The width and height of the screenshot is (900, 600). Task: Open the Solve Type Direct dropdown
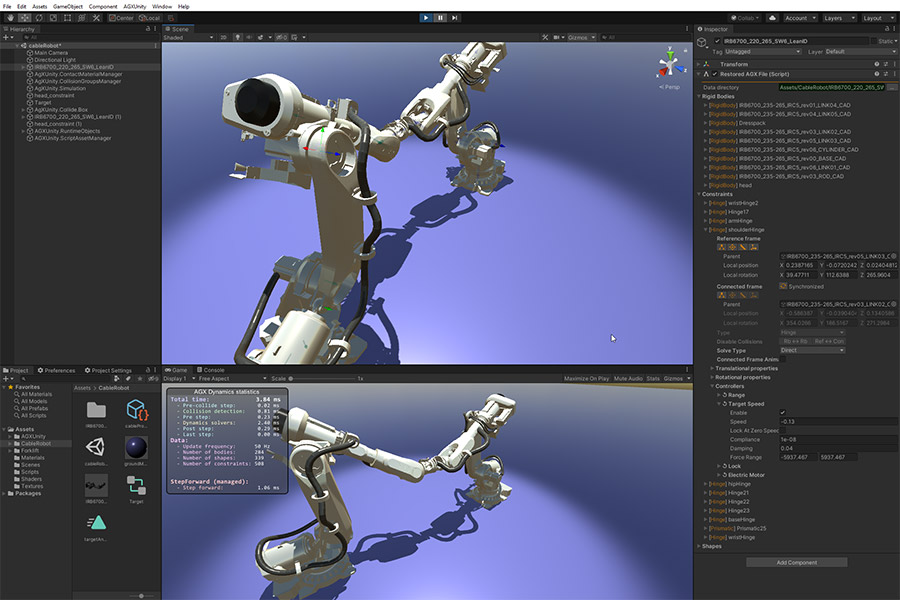point(812,350)
